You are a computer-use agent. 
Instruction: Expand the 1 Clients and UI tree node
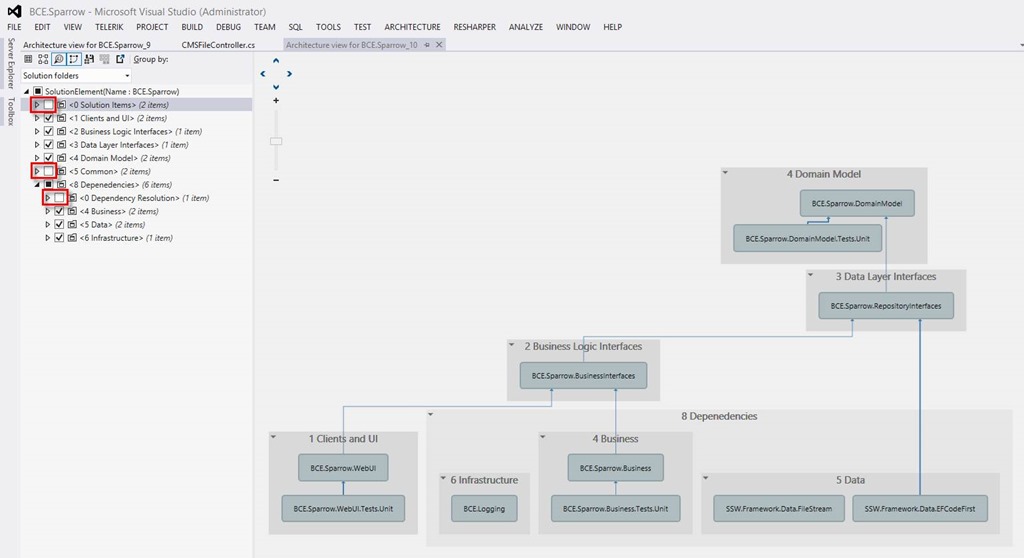(x=37, y=118)
